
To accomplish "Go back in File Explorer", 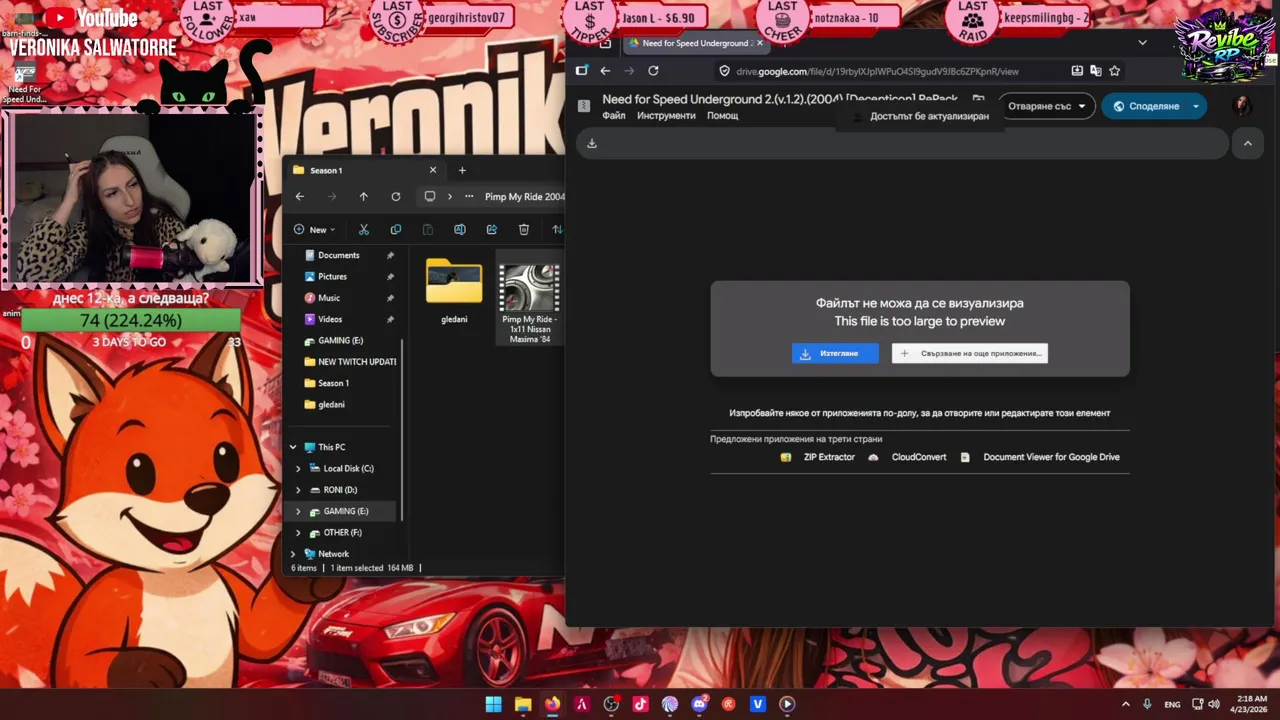I will (299, 196).
